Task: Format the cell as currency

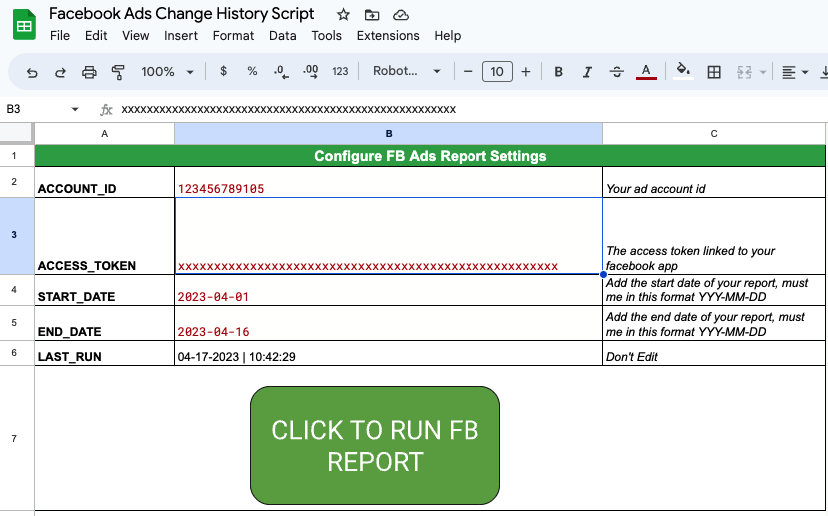Action: pyautogui.click(x=223, y=71)
